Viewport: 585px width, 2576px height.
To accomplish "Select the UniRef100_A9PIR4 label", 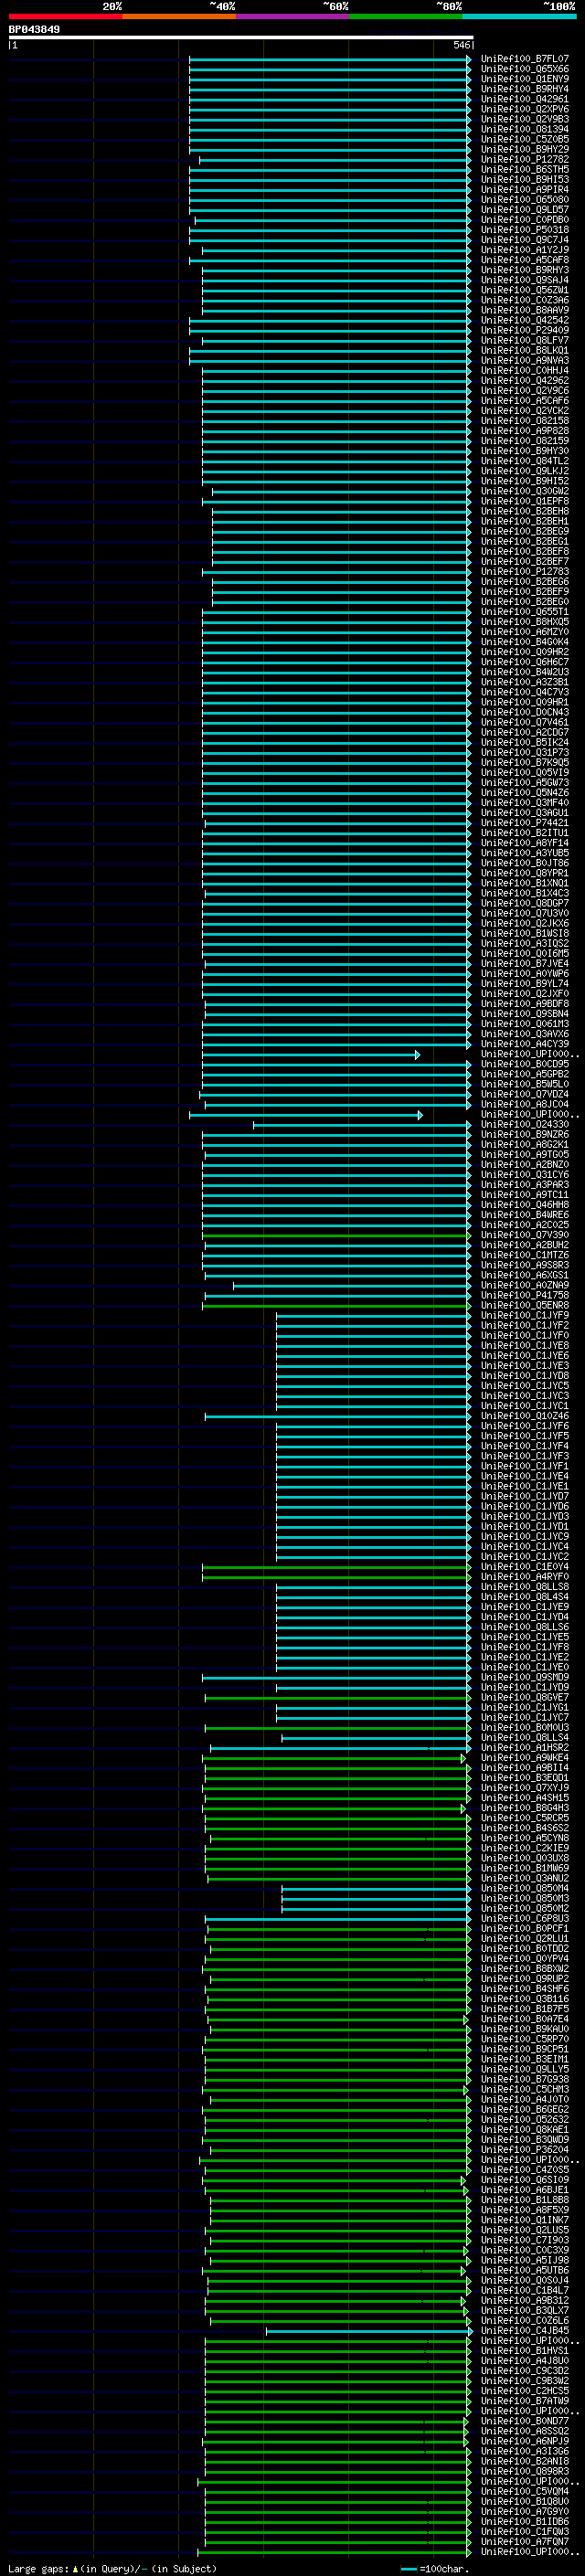I will point(525,189).
